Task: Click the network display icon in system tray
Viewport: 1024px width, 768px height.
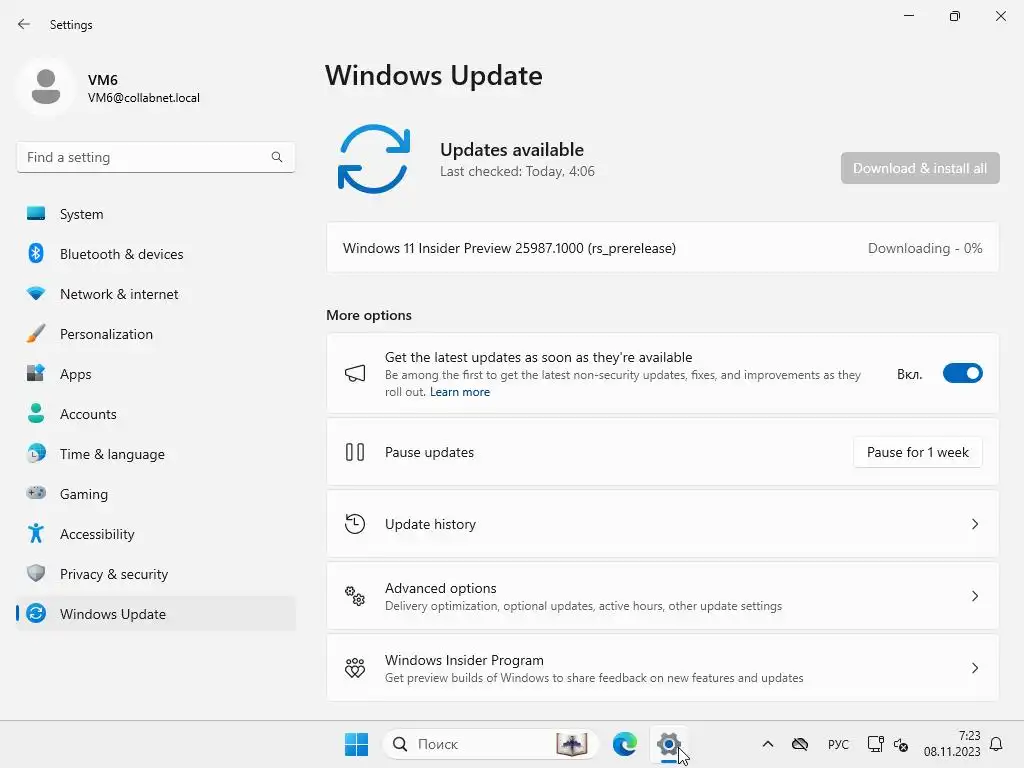Action: [875, 744]
